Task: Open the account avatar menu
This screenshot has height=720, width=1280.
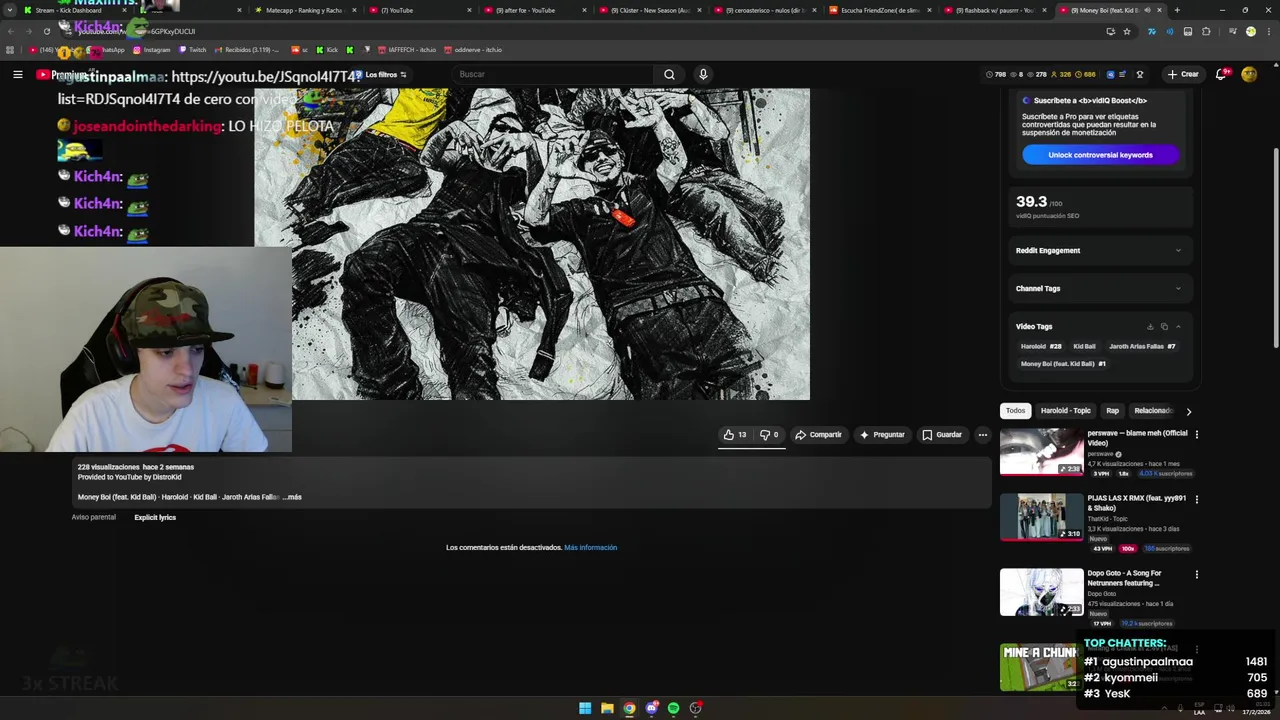Action: point(1249,74)
